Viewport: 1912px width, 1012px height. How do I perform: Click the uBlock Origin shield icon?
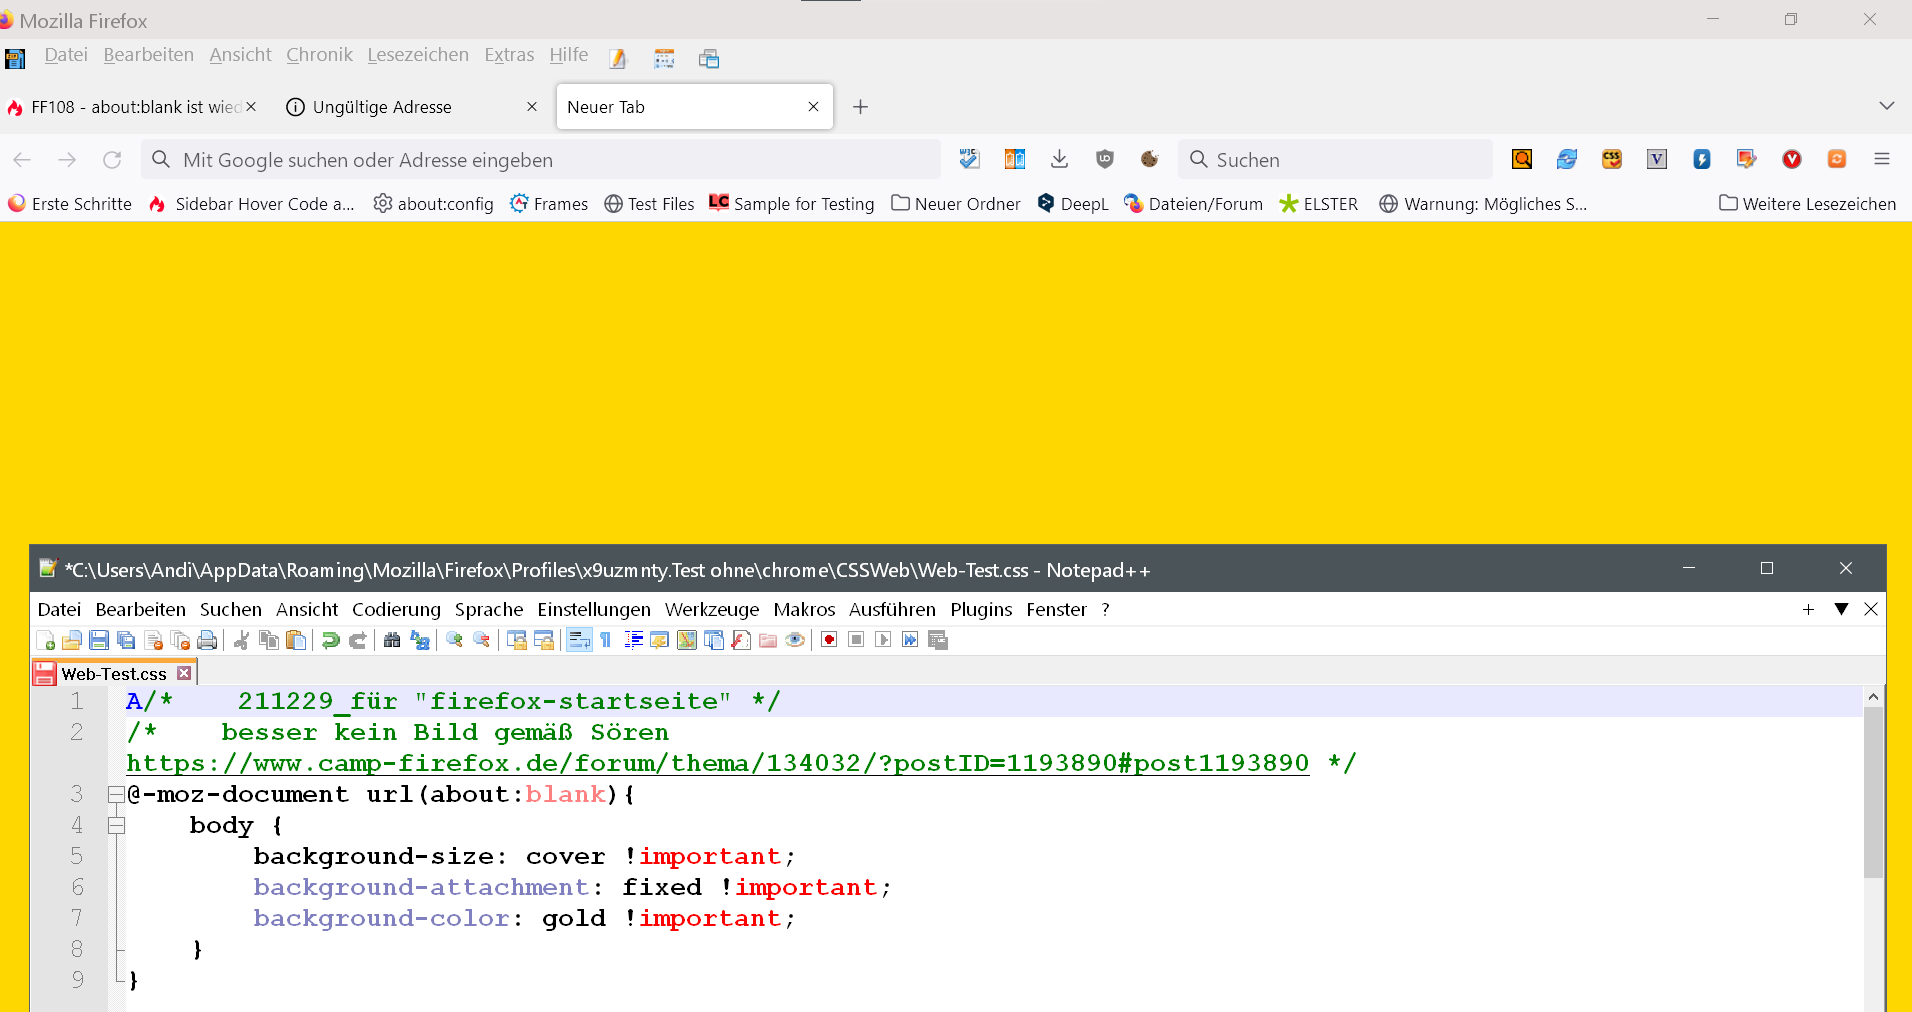[1105, 159]
